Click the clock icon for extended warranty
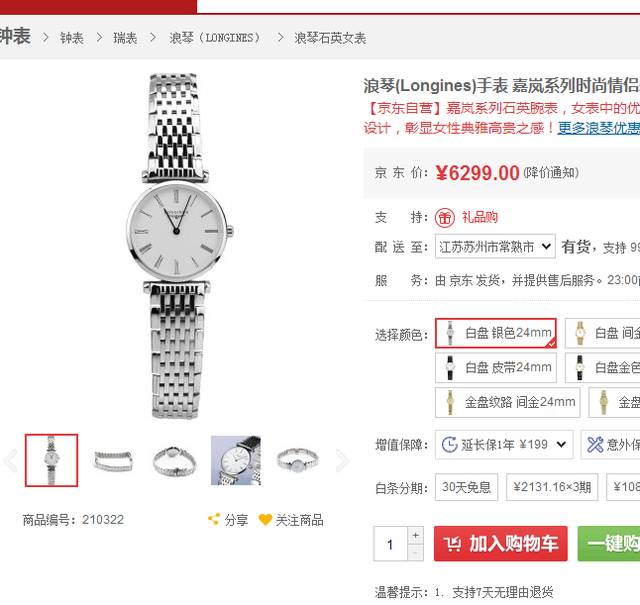This screenshot has height=605, width=640. click(x=450, y=444)
